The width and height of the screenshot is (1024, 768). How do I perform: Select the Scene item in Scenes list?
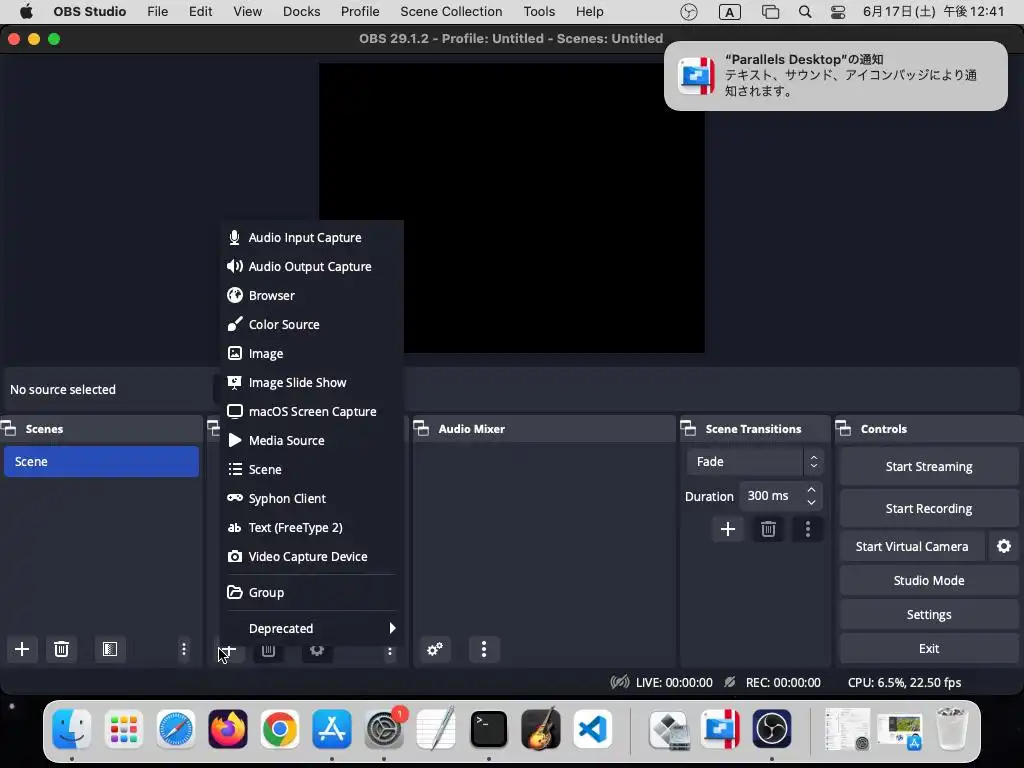coord(101,462)
